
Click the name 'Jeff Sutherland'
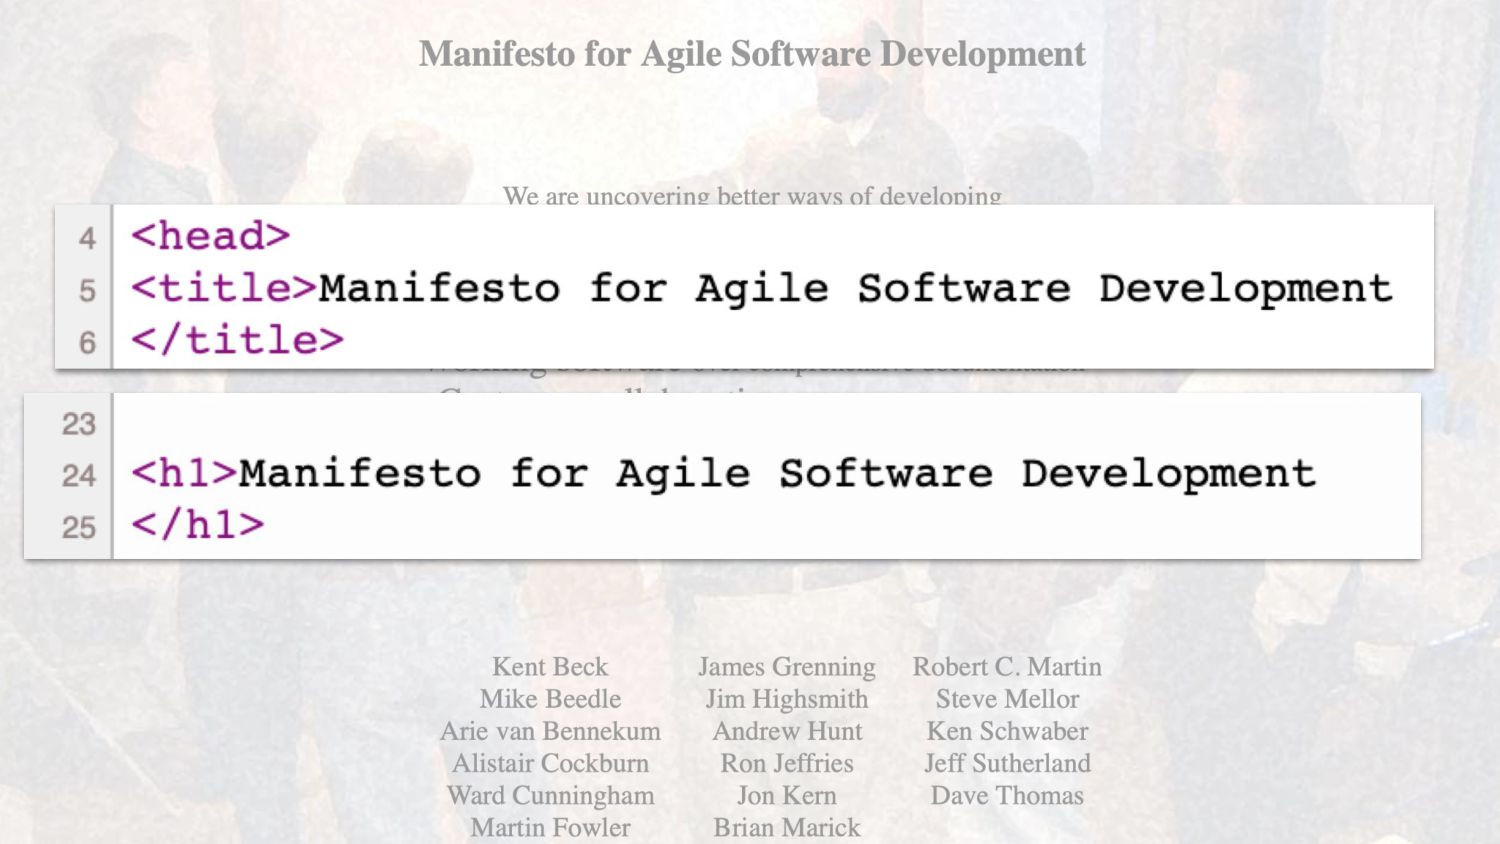tap(1007, 763)
